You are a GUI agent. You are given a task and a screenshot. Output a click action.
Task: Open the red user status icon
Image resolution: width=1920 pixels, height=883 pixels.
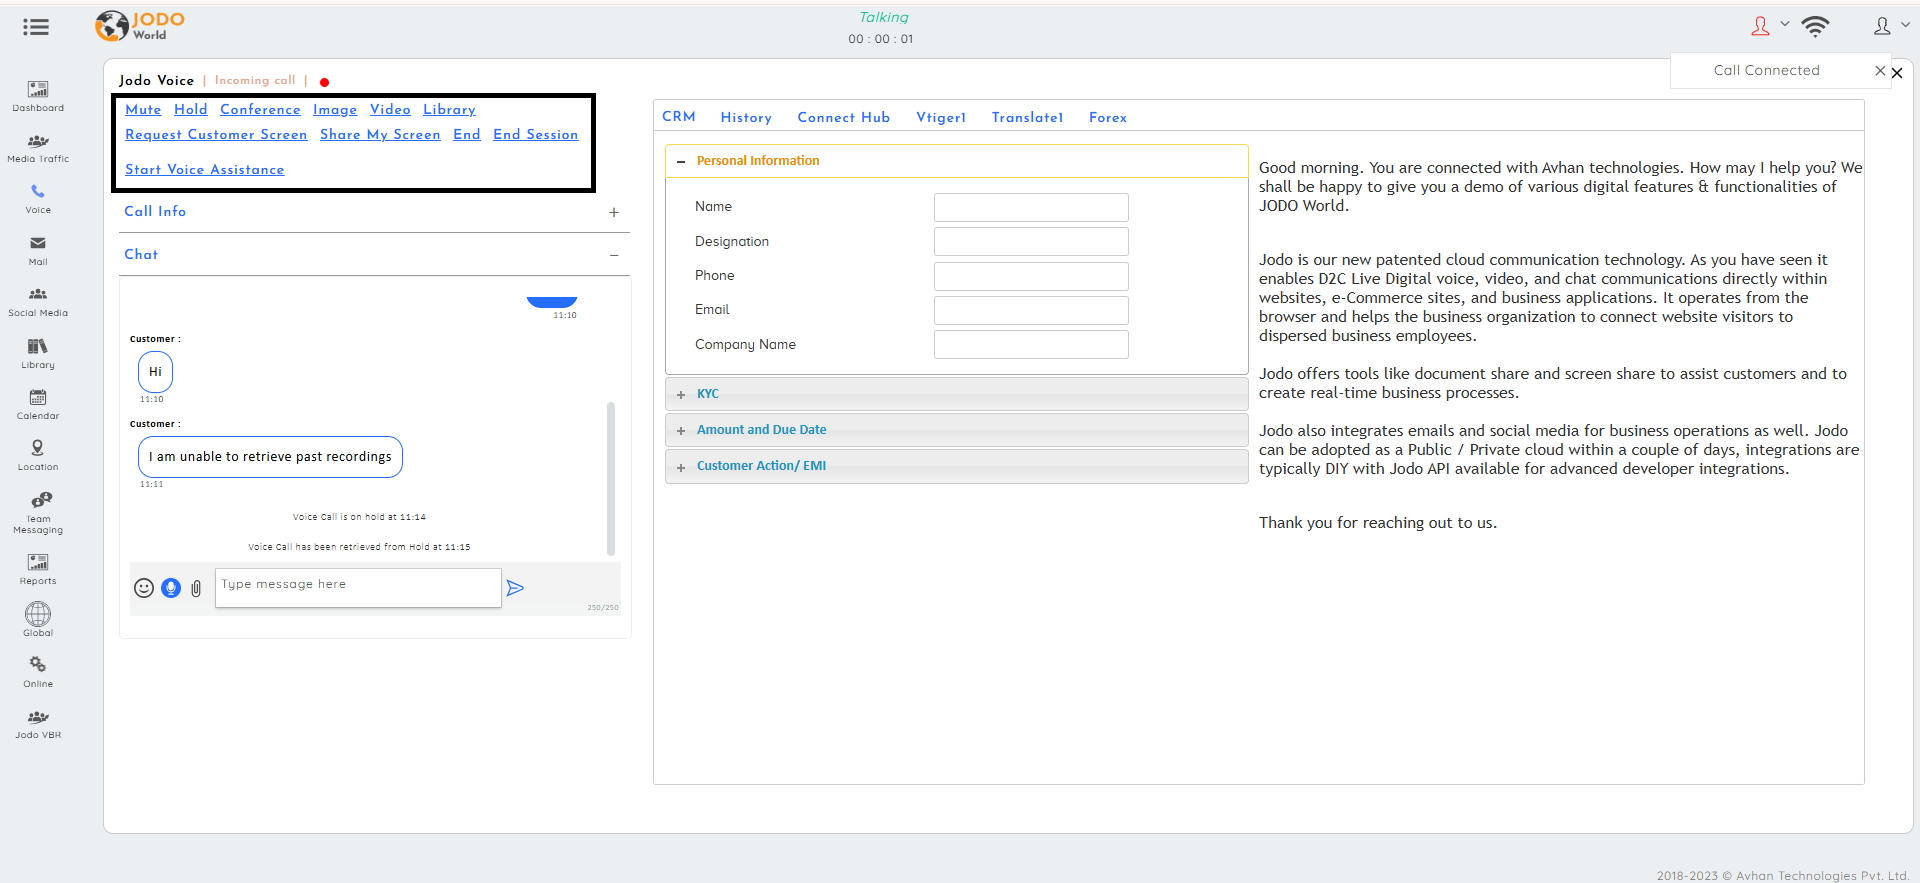pos(1760,26)
